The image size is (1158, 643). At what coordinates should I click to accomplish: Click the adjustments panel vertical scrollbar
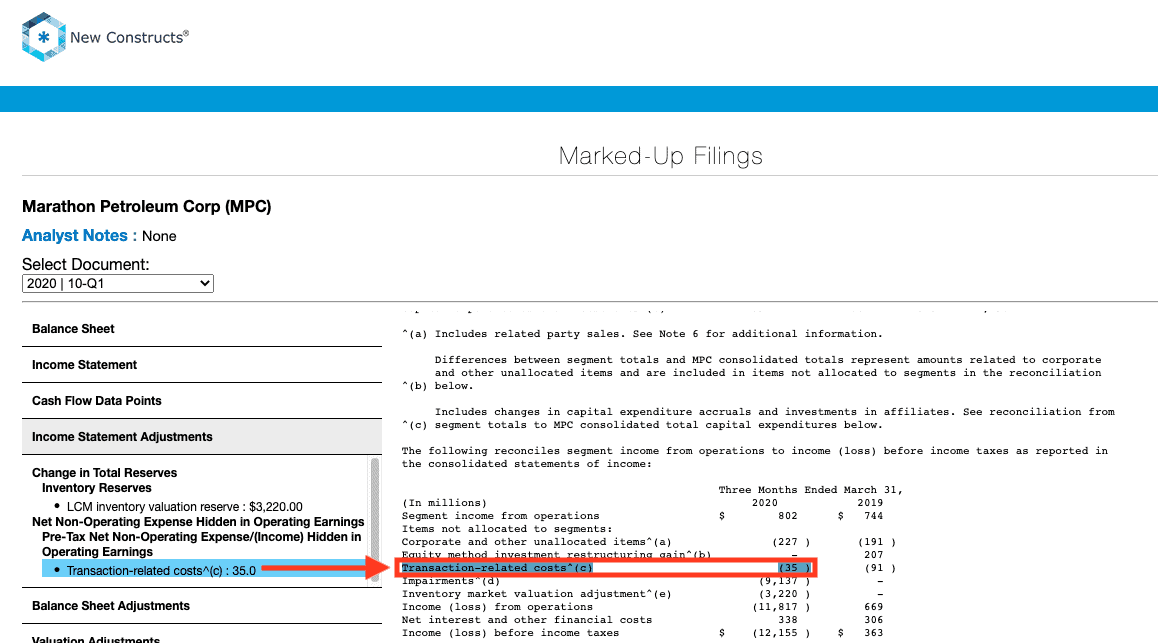pos(374,519)
